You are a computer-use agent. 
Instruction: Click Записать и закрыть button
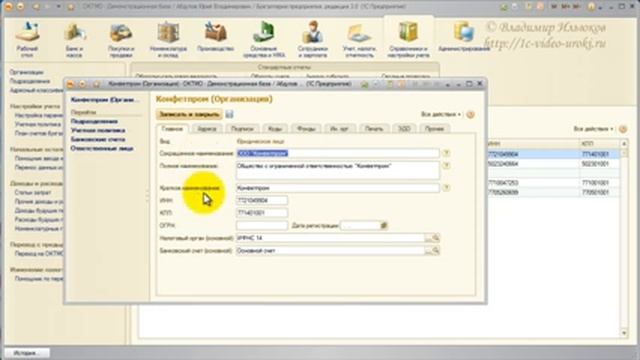click(189, 114)
